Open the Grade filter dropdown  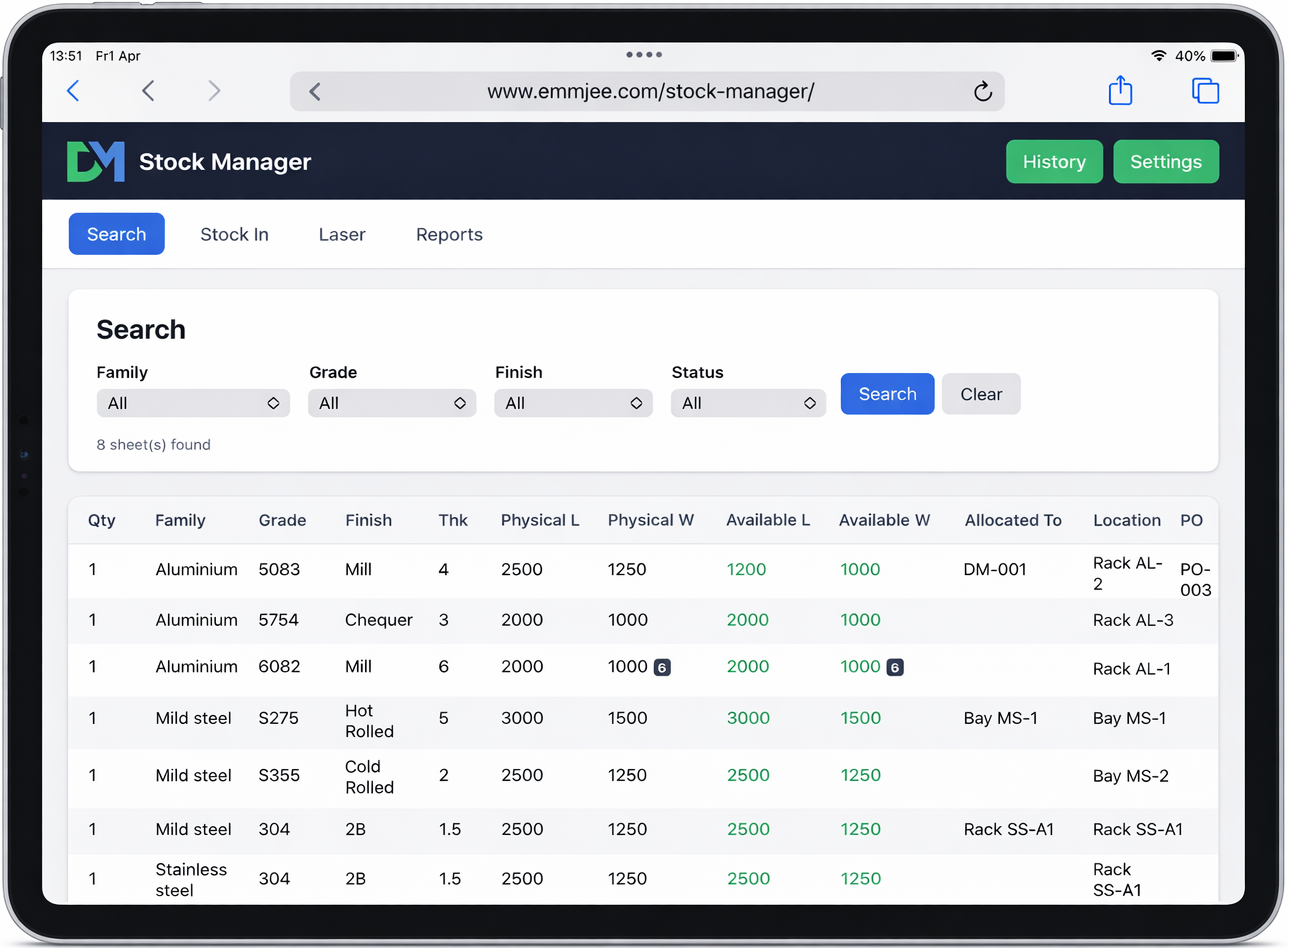click(392, 403)
